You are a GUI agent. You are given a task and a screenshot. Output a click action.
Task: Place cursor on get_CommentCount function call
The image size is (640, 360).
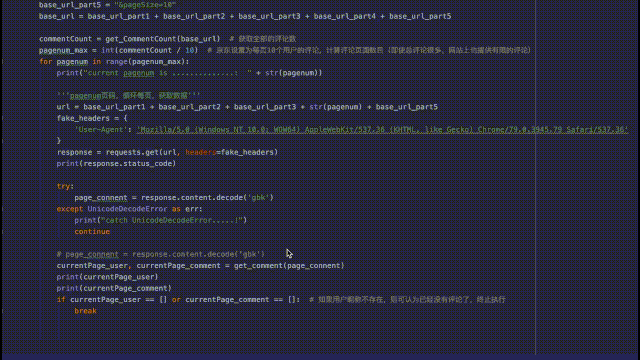pyautogui.click(x=162, y=39)
